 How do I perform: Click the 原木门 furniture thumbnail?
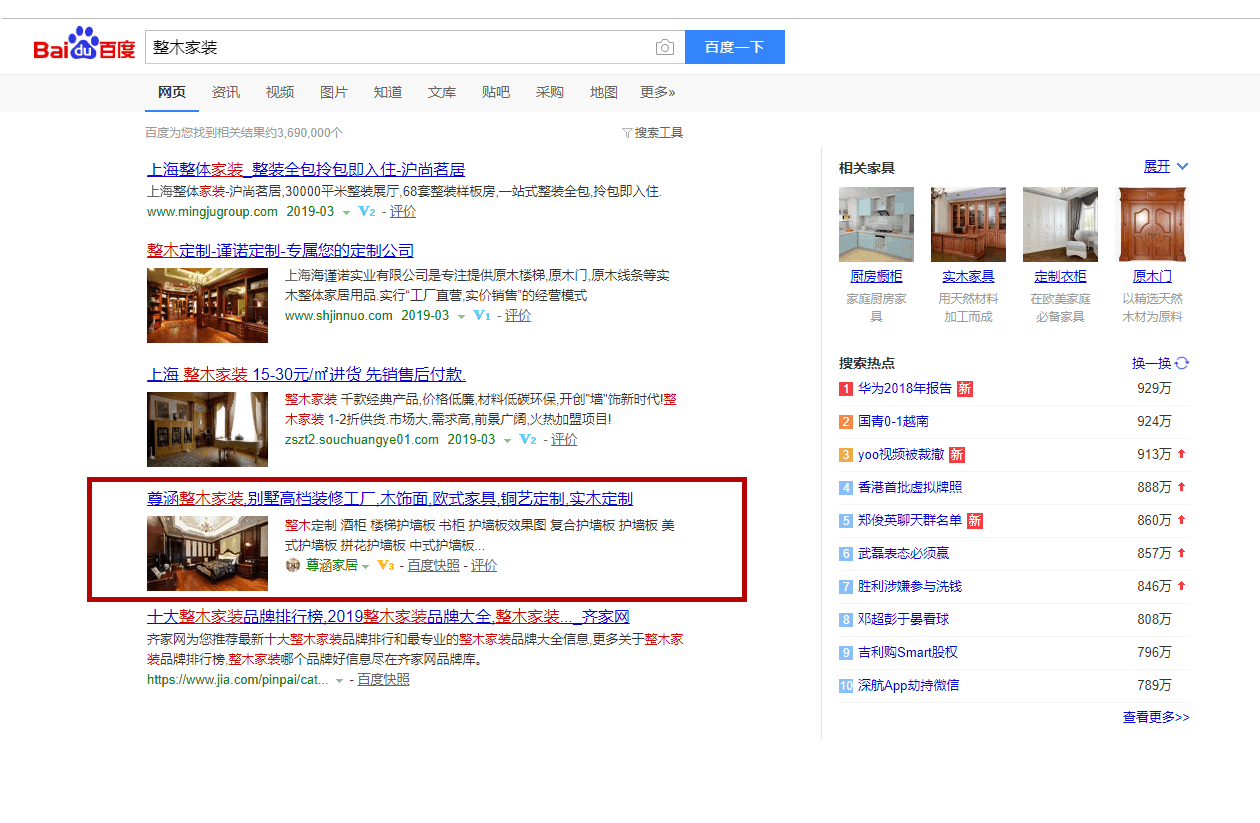point(1152,224)
